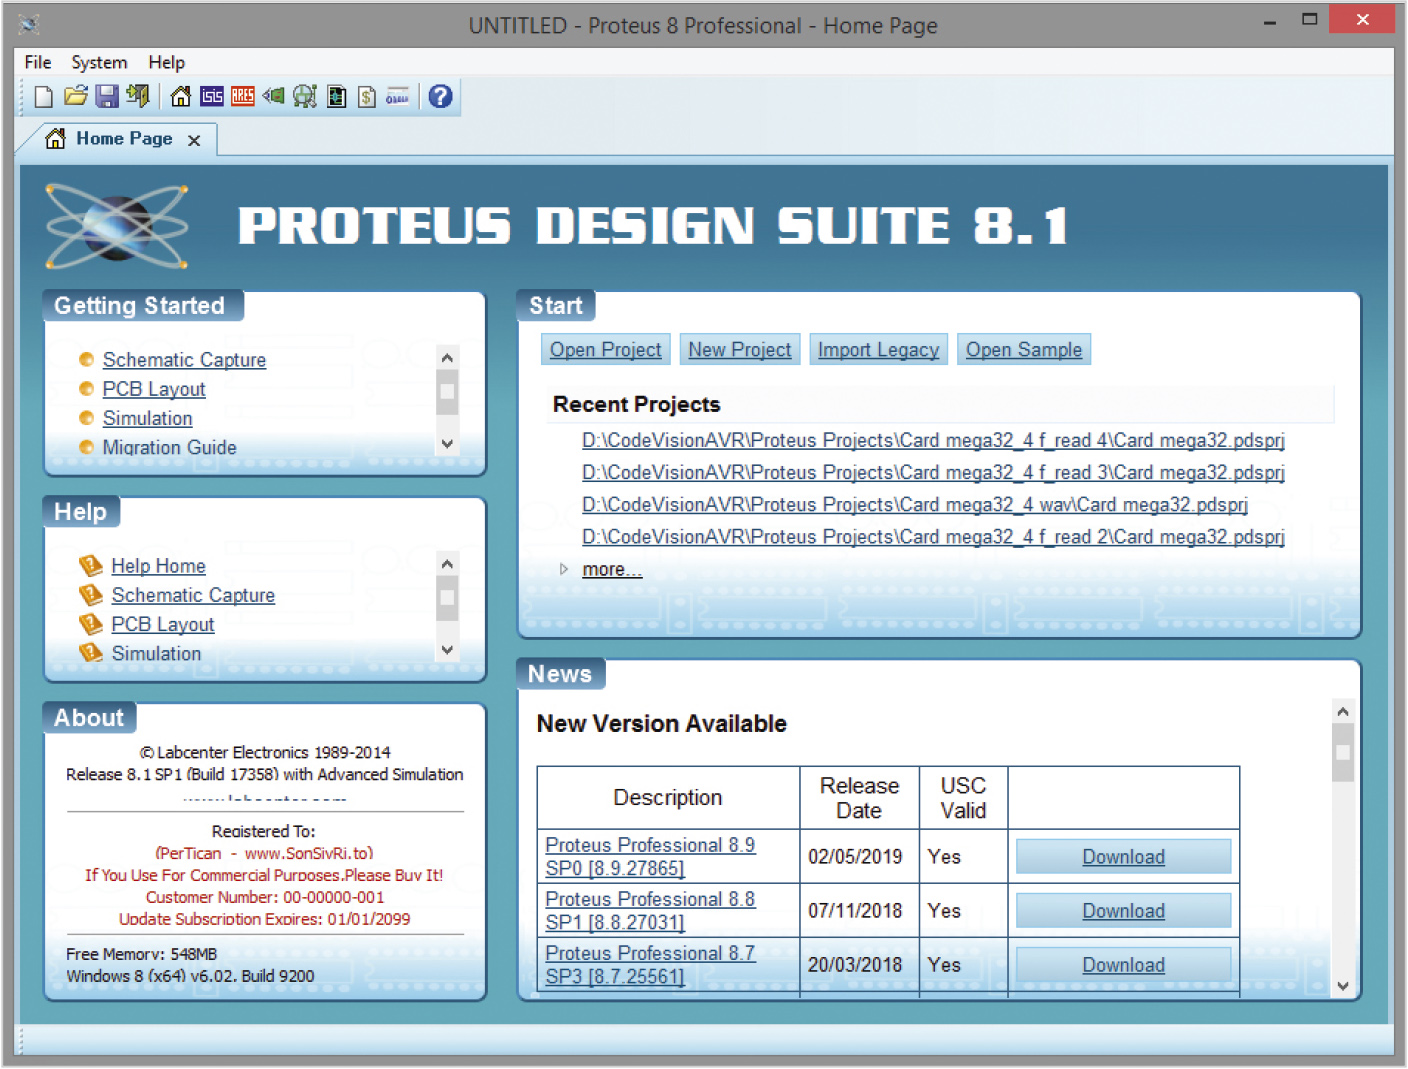Maximize the Proteus window
Image resolution: width=1408 pixels, height=1069 pixels.
pyautogui.click(x=1309, y=19)
